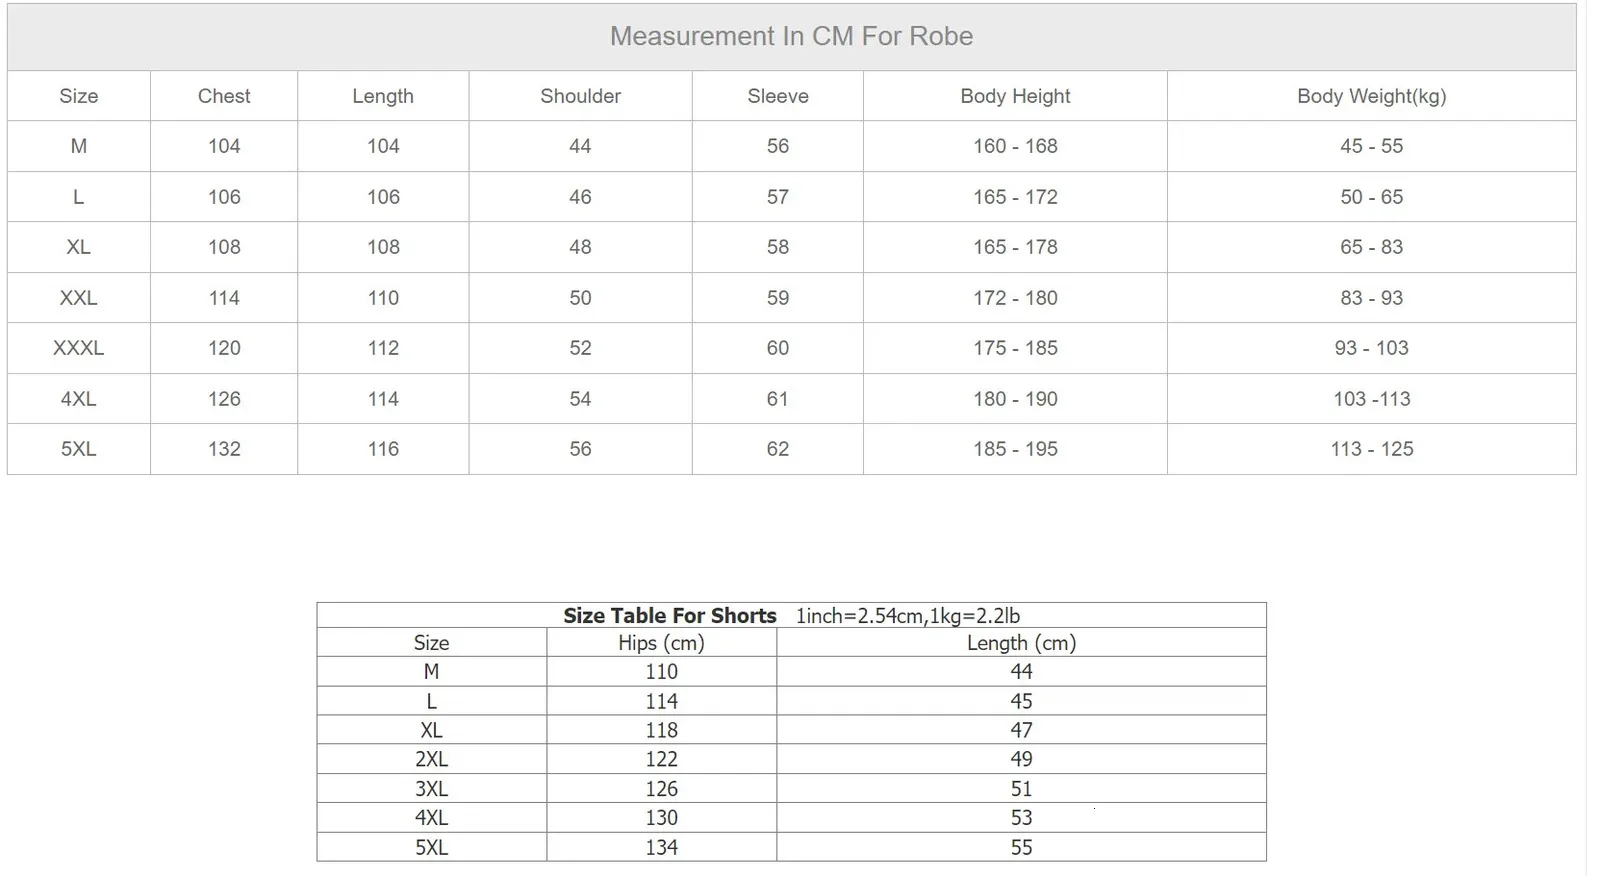Click the 160 - 168 body height cell
1600x876 pixels.
(1015, 146)
